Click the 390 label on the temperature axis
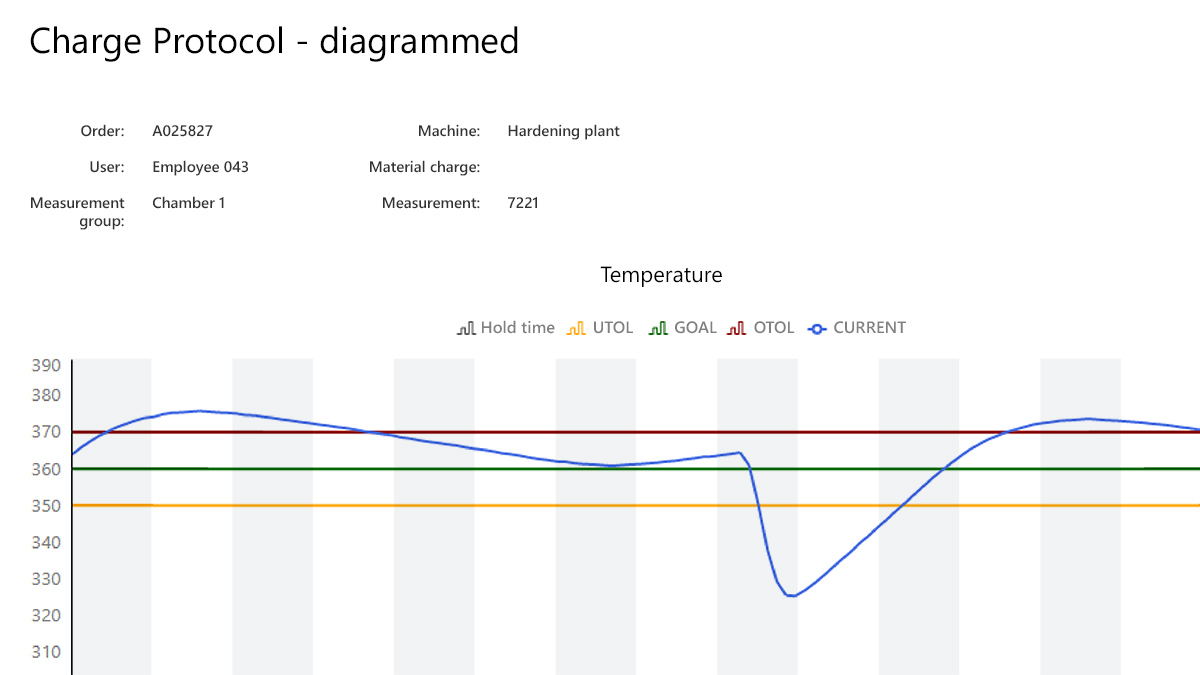 [47, 366]
